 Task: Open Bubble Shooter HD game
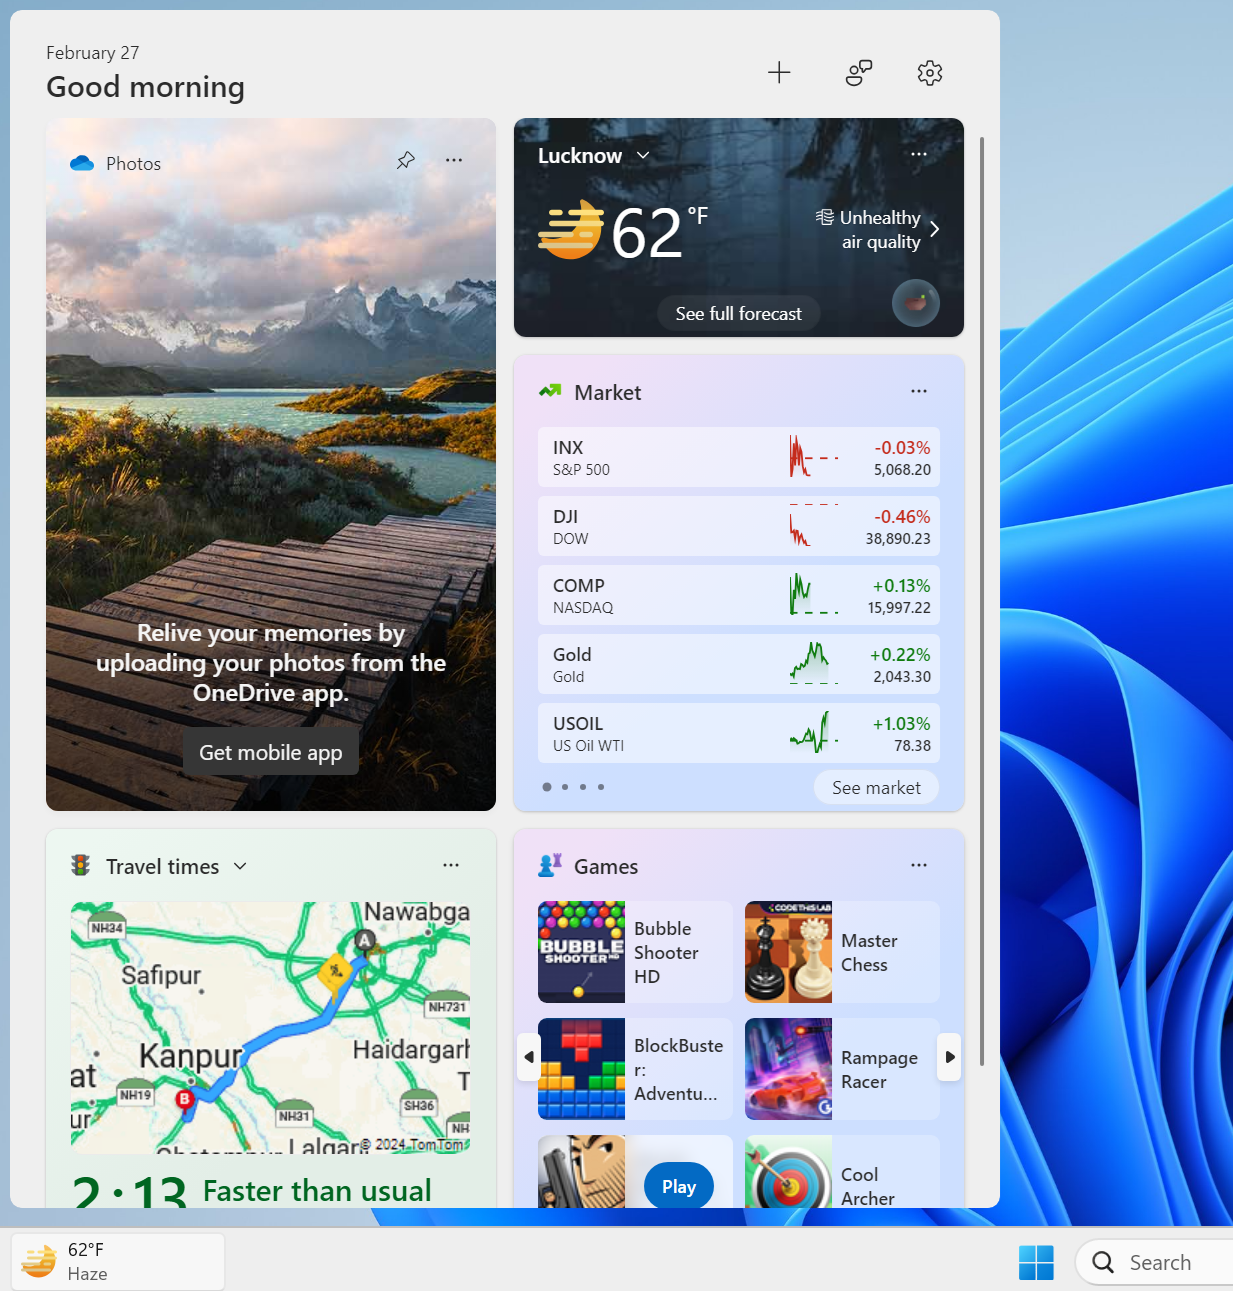pyautogui.click(x=635, y=952)
